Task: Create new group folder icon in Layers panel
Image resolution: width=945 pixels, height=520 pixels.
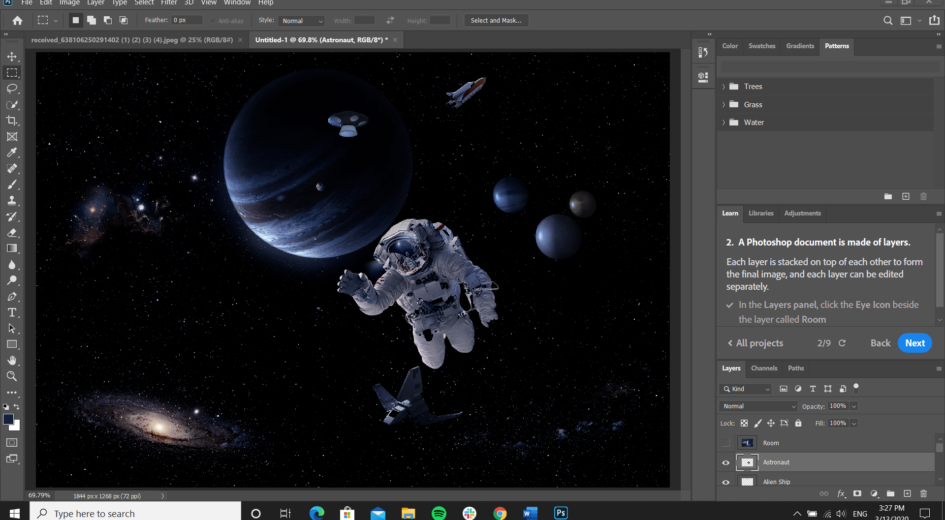Action: [x=891, y=493]
